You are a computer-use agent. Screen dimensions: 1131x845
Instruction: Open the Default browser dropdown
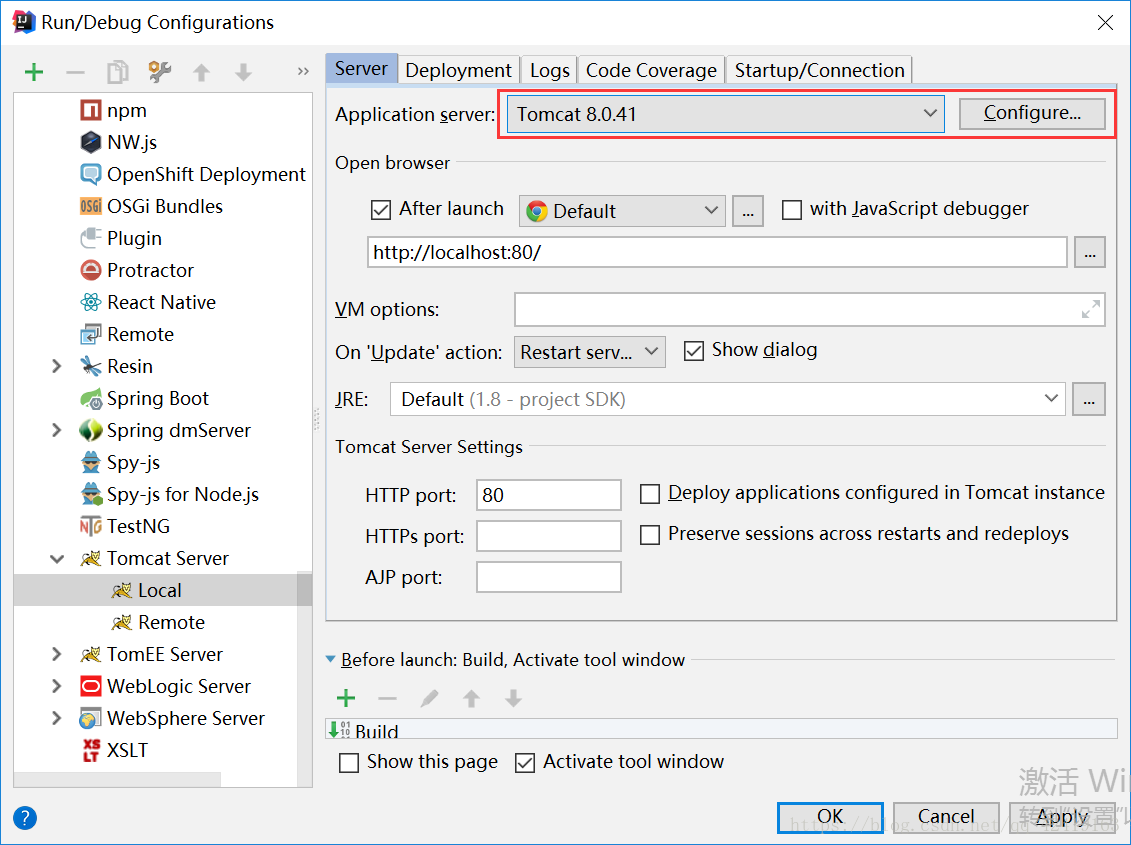coord(622,211)
